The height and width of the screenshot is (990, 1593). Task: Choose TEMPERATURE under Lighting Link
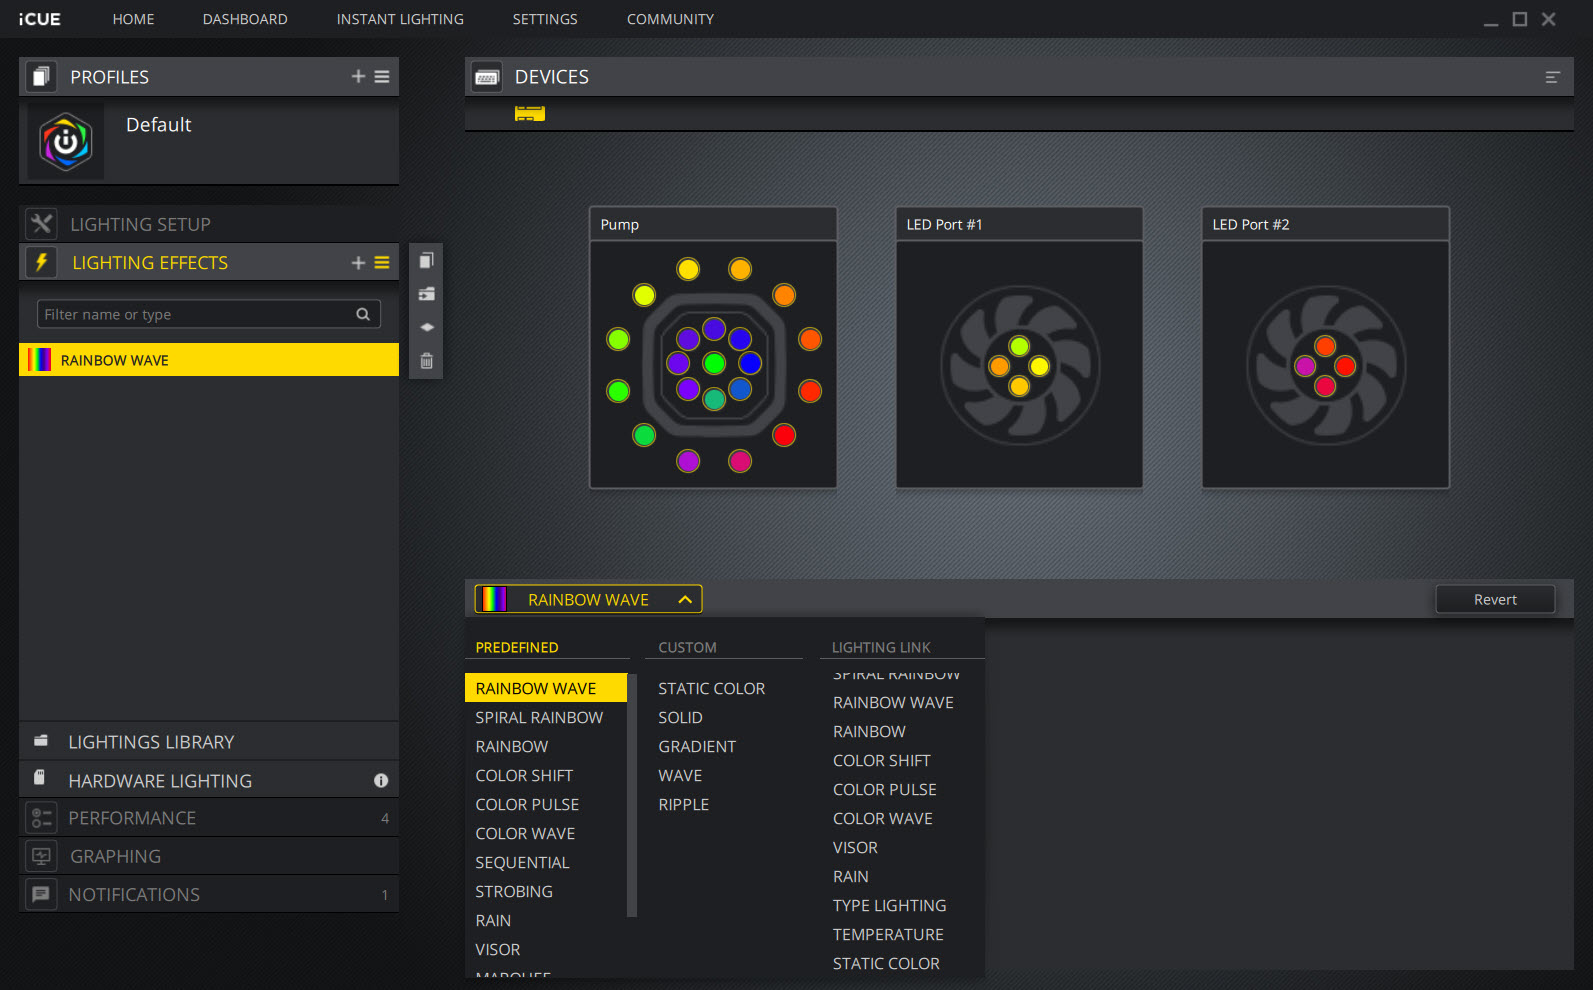pos(888,934)
